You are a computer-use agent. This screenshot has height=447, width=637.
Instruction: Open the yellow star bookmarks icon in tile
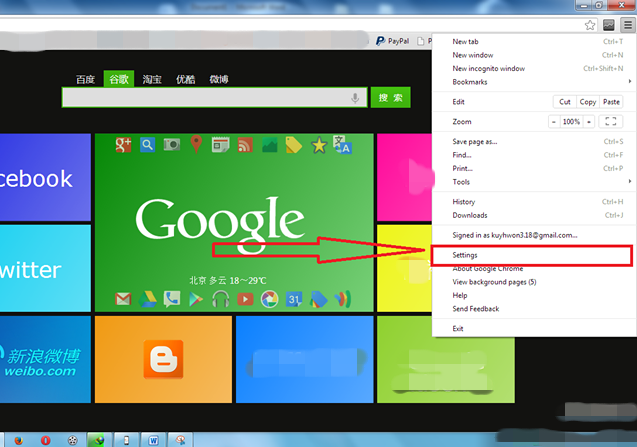[319, 145]
